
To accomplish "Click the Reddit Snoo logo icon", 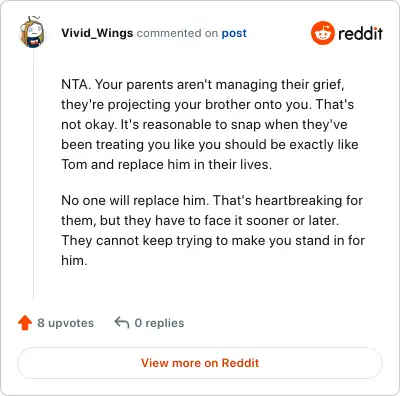I will 322,33.
